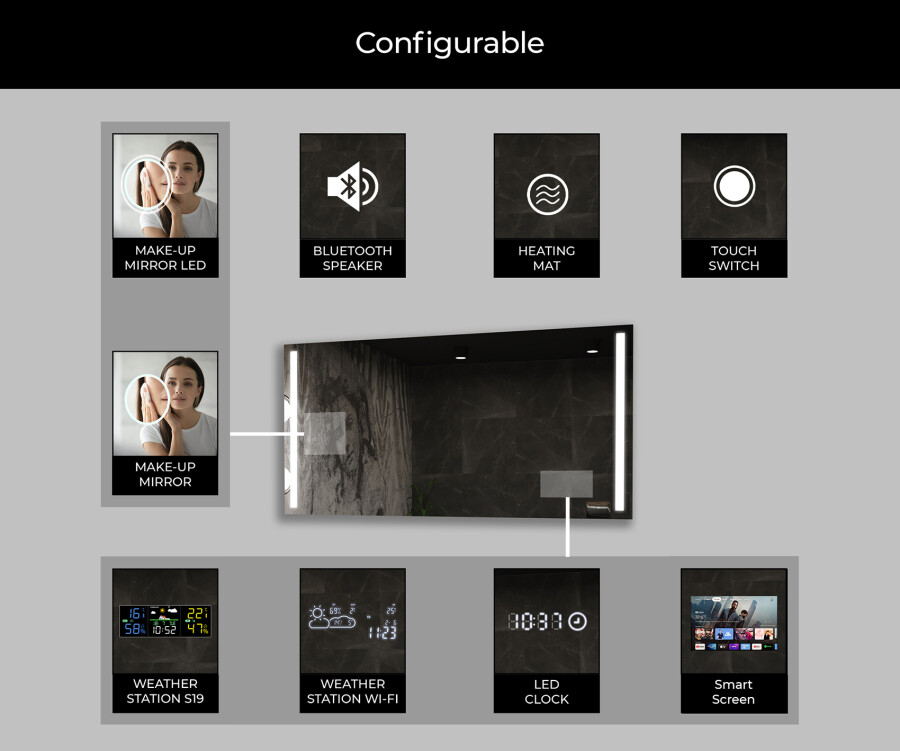
Task: Select the heating mat wave icon
Action: (x=547, y=195)
